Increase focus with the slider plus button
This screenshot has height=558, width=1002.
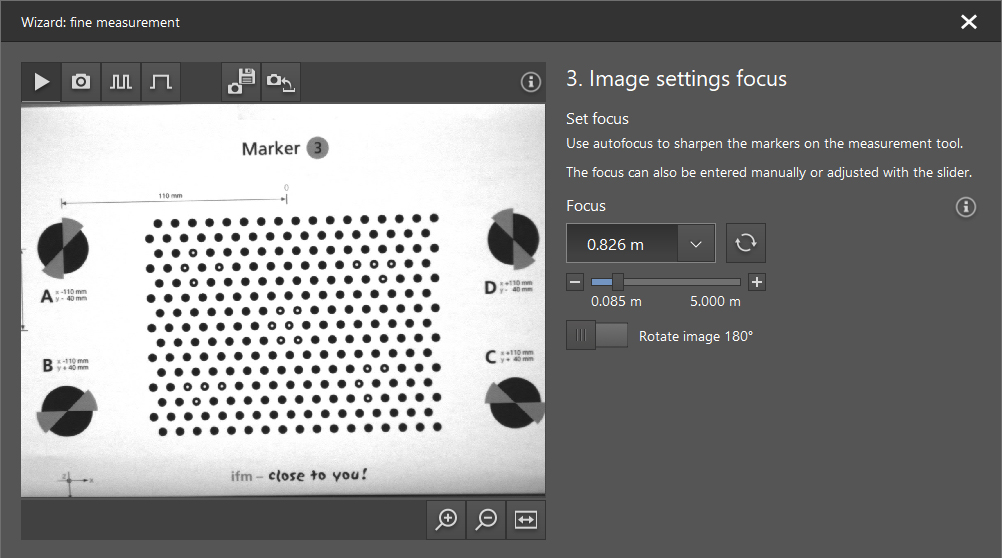(x=757, y=282)
